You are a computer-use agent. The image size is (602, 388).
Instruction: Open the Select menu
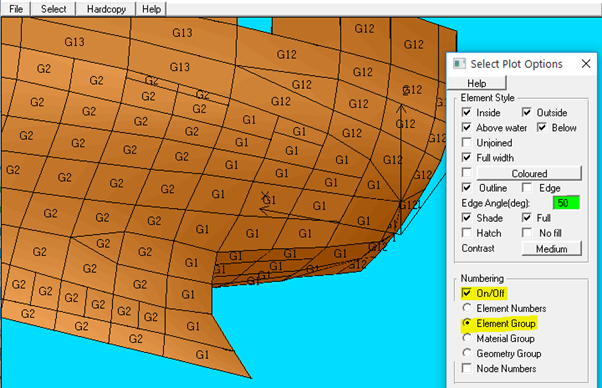[x=53, y=9]
